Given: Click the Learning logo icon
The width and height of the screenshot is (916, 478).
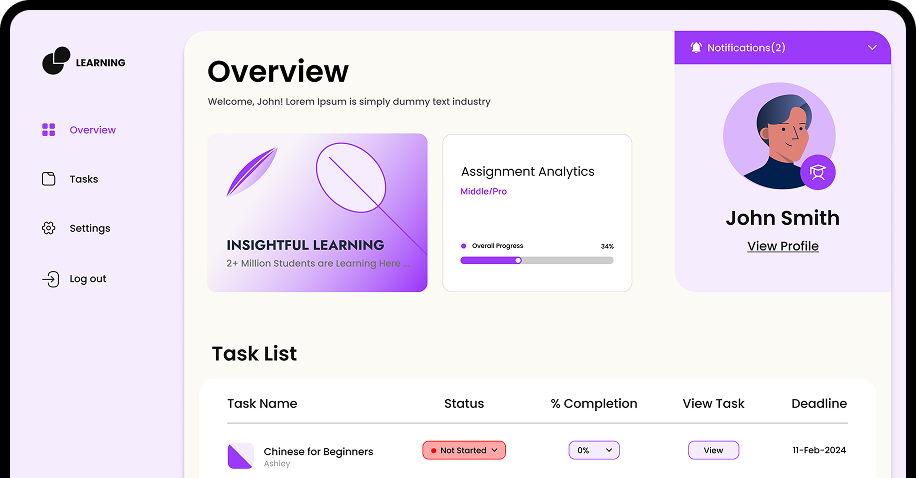Looking at the screenshot, I should coord(56,61).
